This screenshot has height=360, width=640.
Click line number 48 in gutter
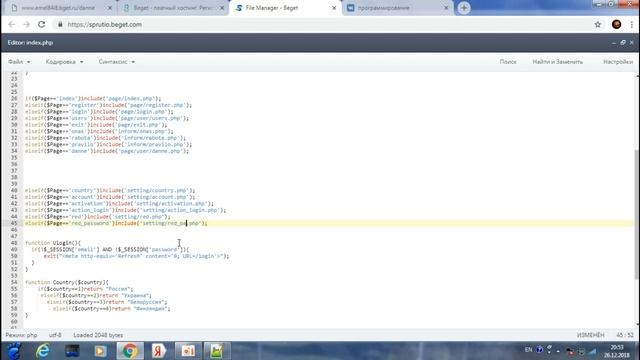14,243
